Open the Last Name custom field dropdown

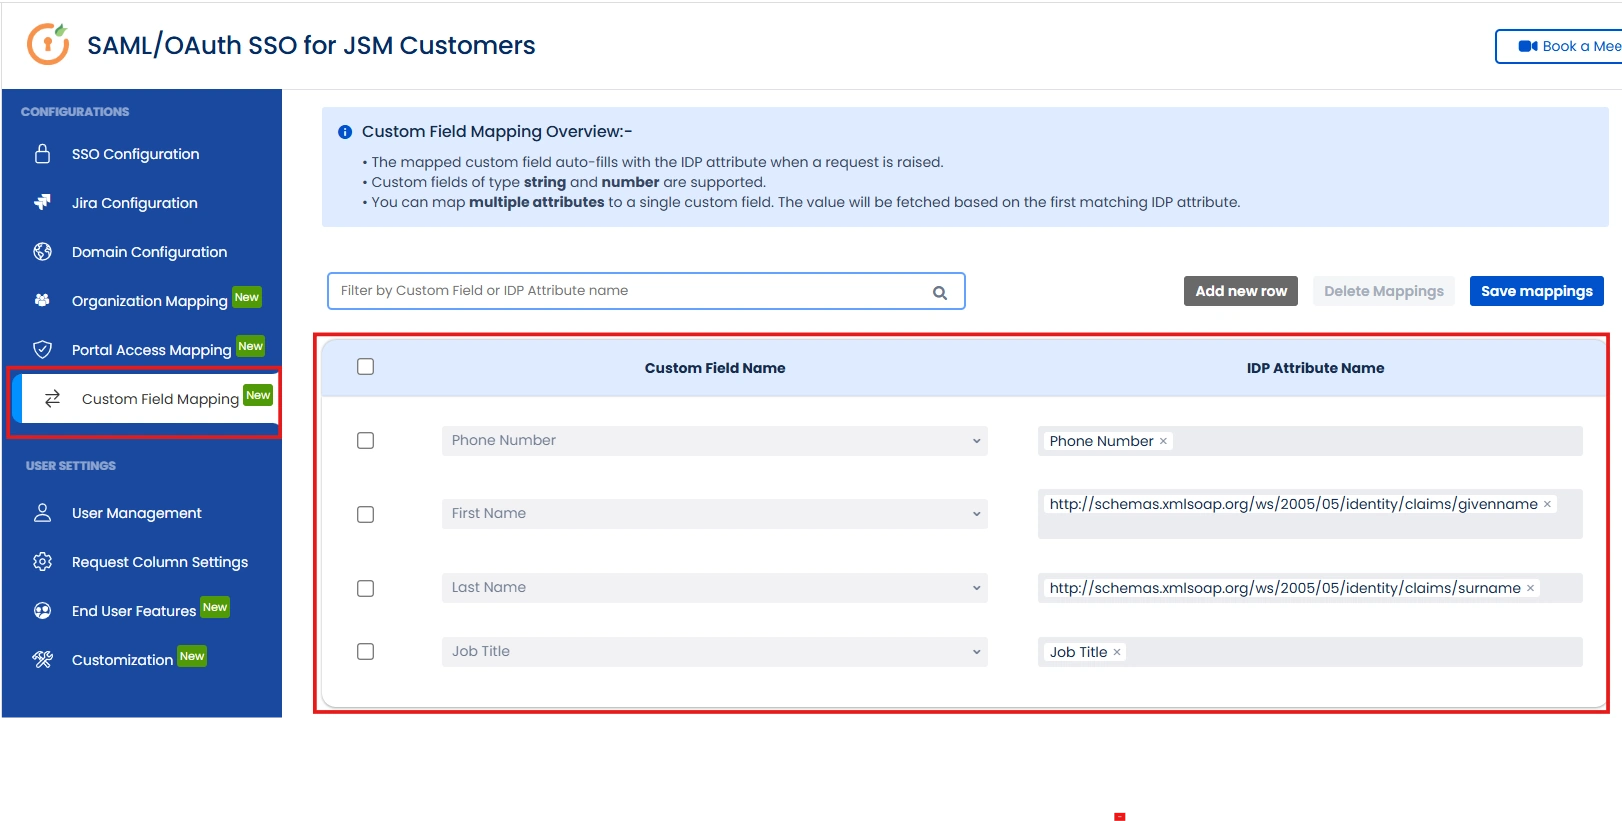pyautogui.click(x=715, y=588)
